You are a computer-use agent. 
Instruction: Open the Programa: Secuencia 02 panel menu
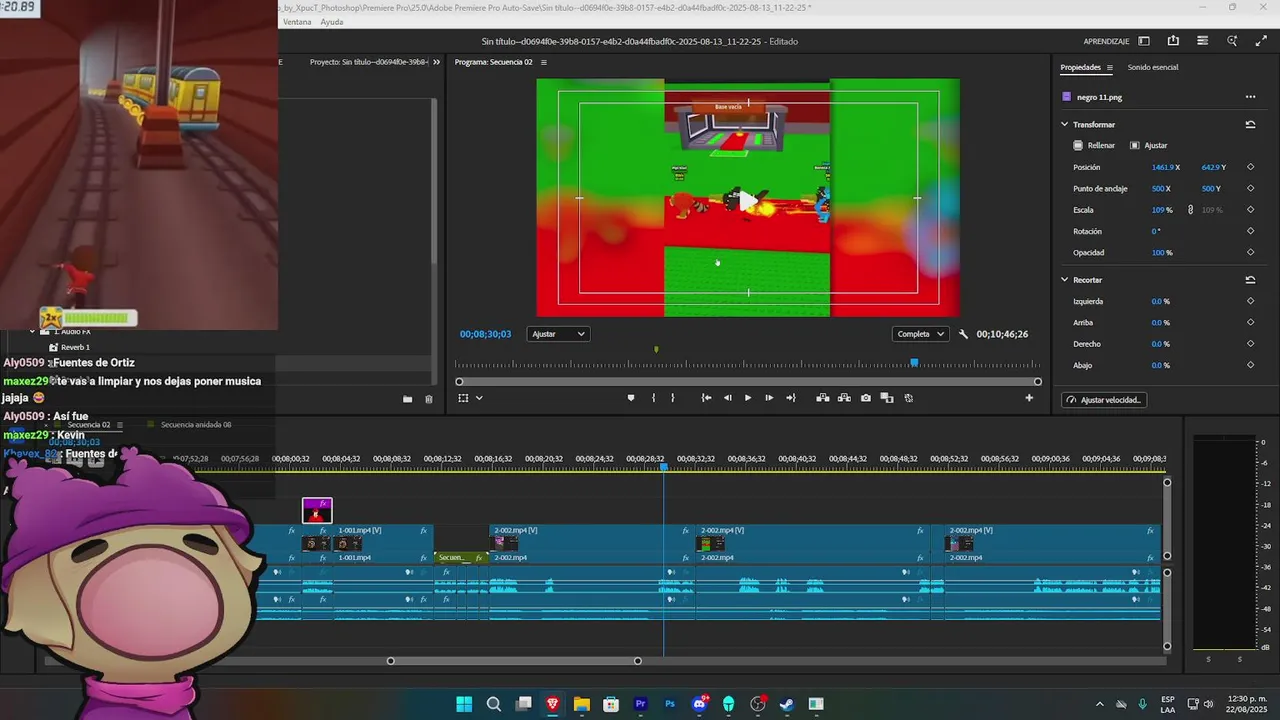tap(543, 62)
